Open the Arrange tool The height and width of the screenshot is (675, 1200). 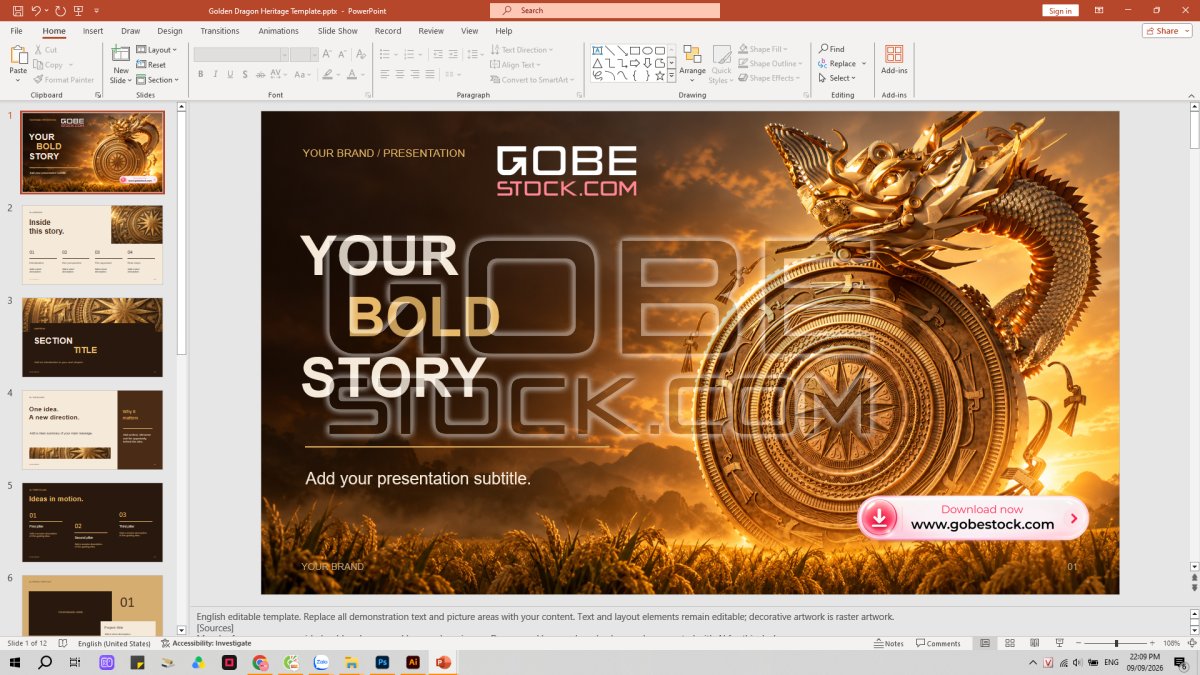coord(692,62)
